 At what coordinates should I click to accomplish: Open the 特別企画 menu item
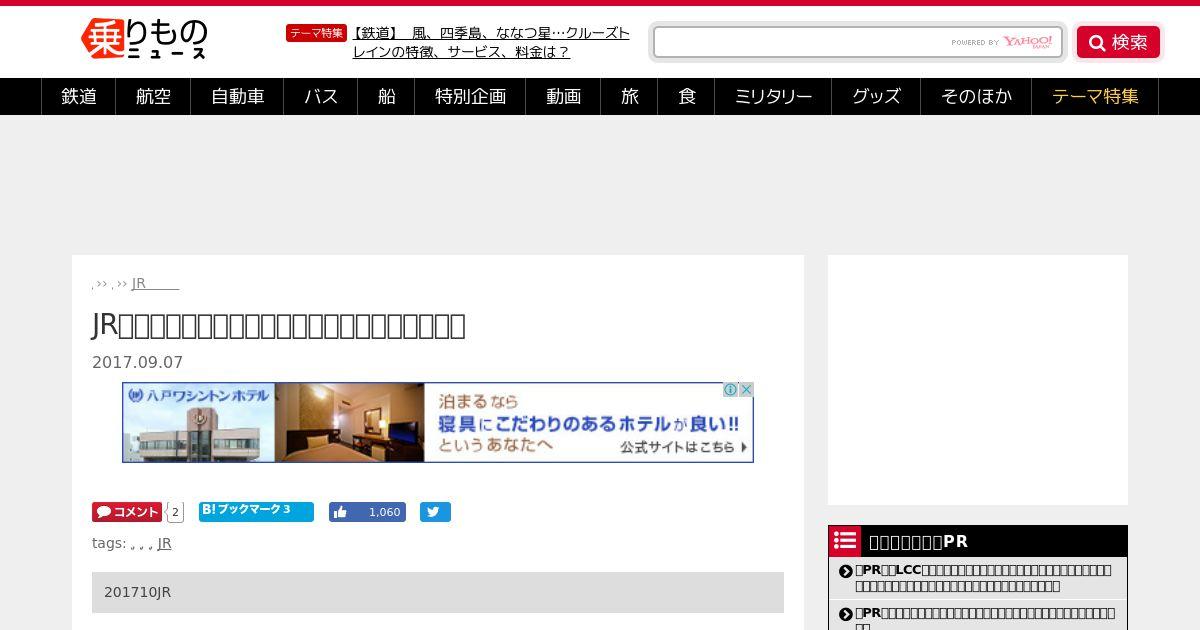tap(471, 96)
